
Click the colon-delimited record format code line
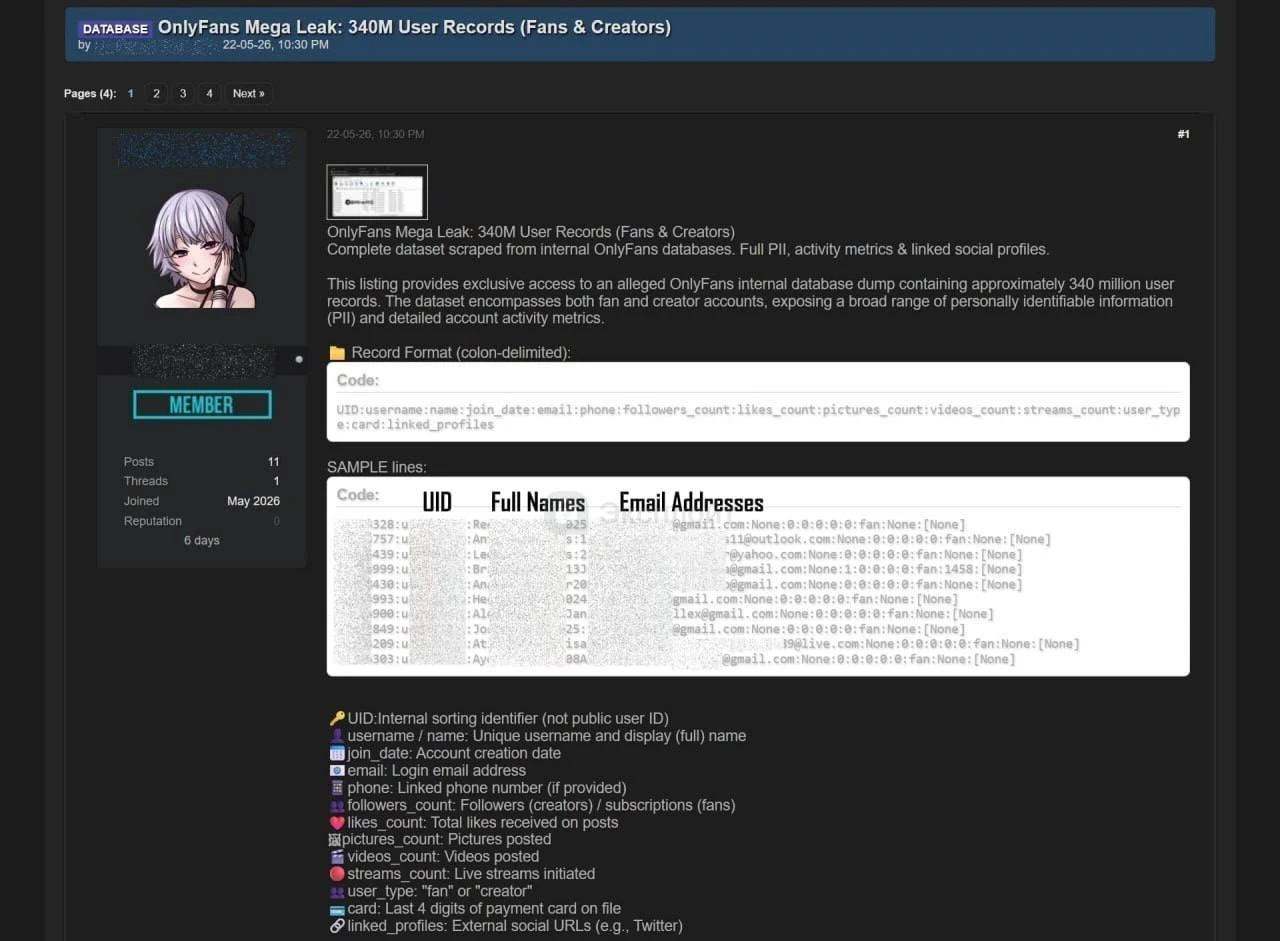(758, 417)
